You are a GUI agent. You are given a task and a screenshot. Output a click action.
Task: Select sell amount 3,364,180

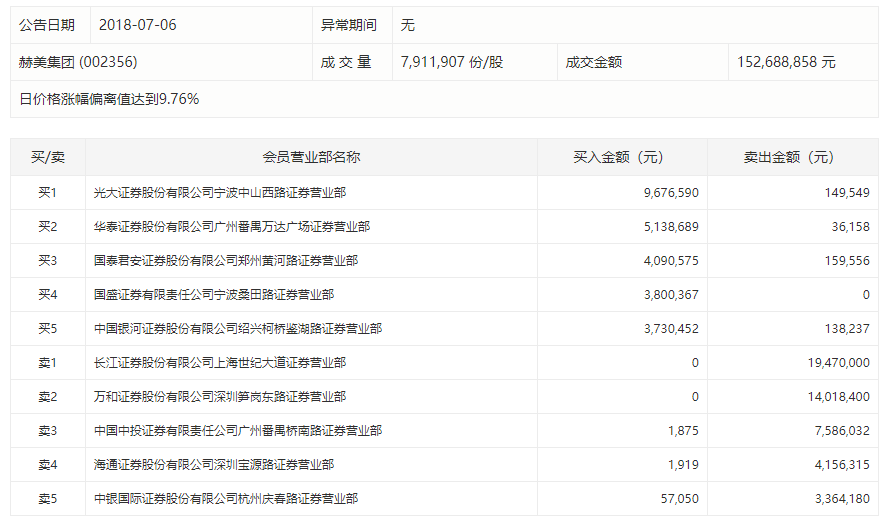coord(842,499)
